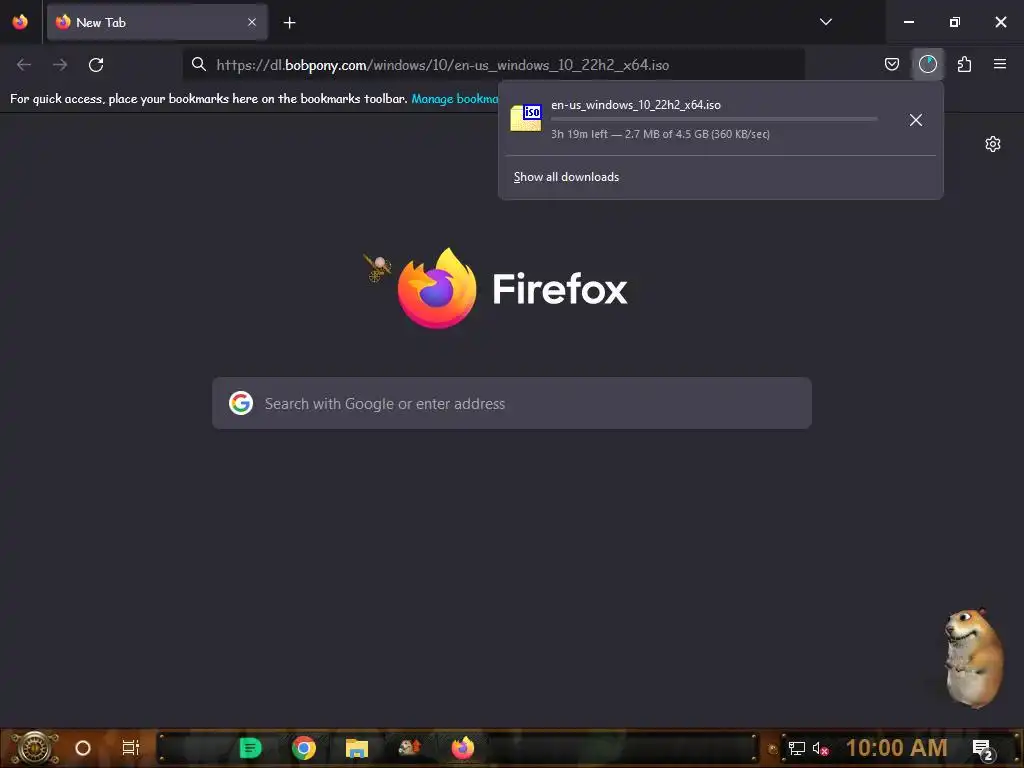This screenshot has height=768, width=1024.
Task: Save page to Pocket
Action: point(891,64)
